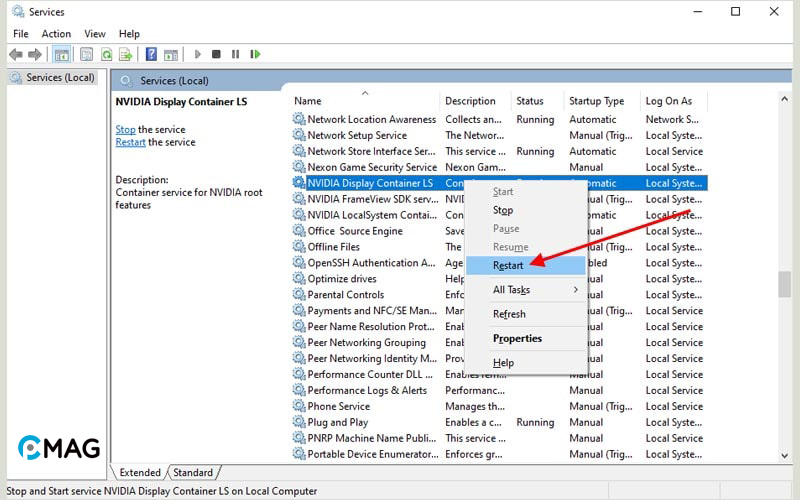
Task: Click the scrollbar down arrow
Action: (x=784, y=455)
